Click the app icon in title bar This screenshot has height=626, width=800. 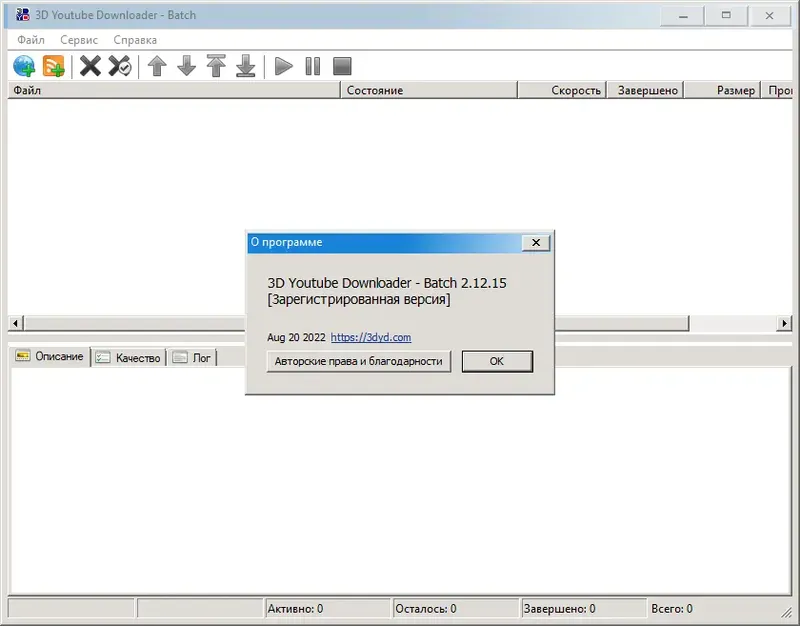click(x=22, y=15)
